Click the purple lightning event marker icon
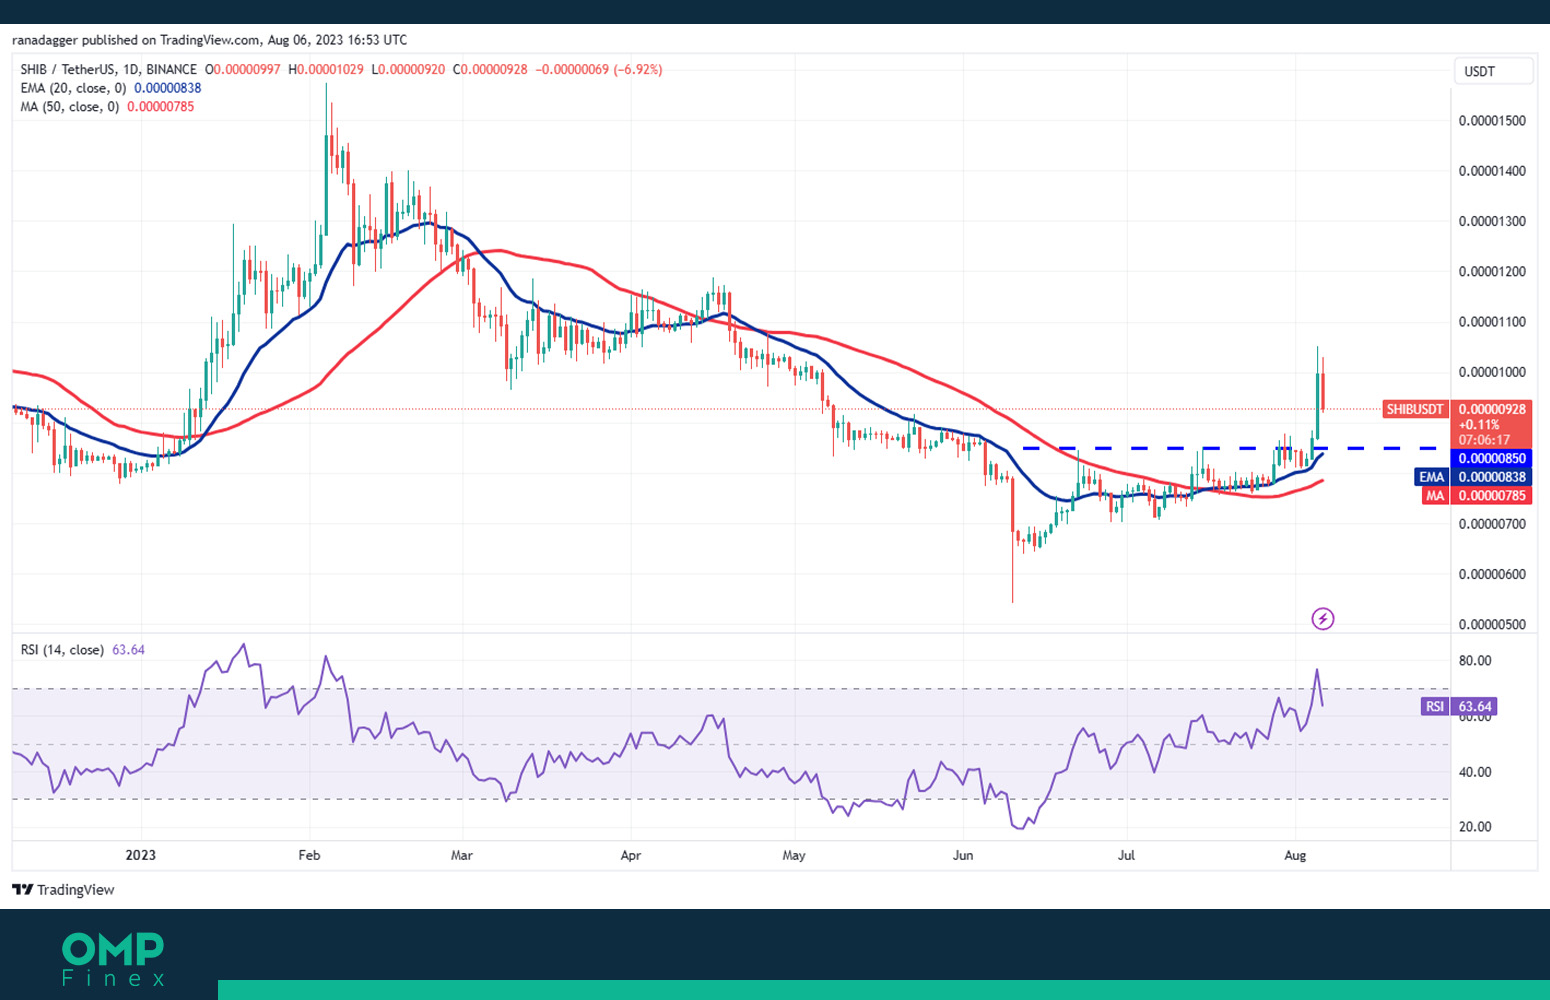1550x1000 pixels. point(1322,619)
